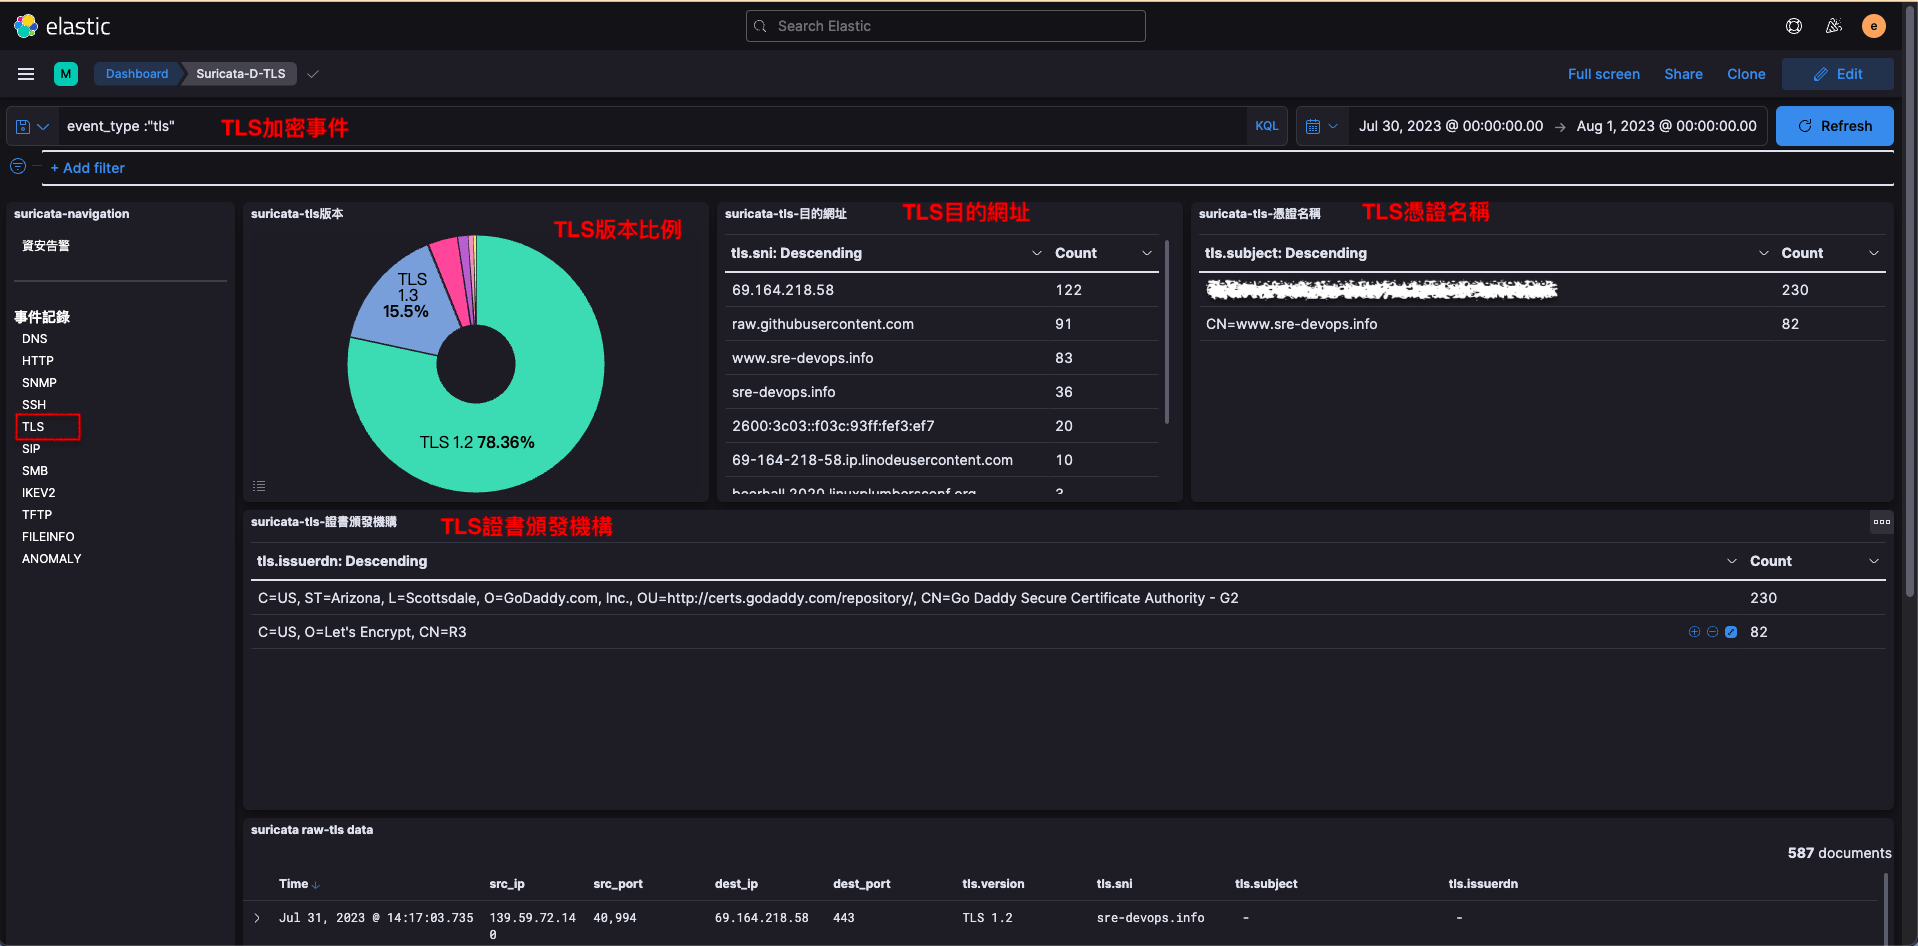Open breadcrumb dropdown chevron after Suricata-D-TLS
The image size is (1918, 946).
[313, 74]
